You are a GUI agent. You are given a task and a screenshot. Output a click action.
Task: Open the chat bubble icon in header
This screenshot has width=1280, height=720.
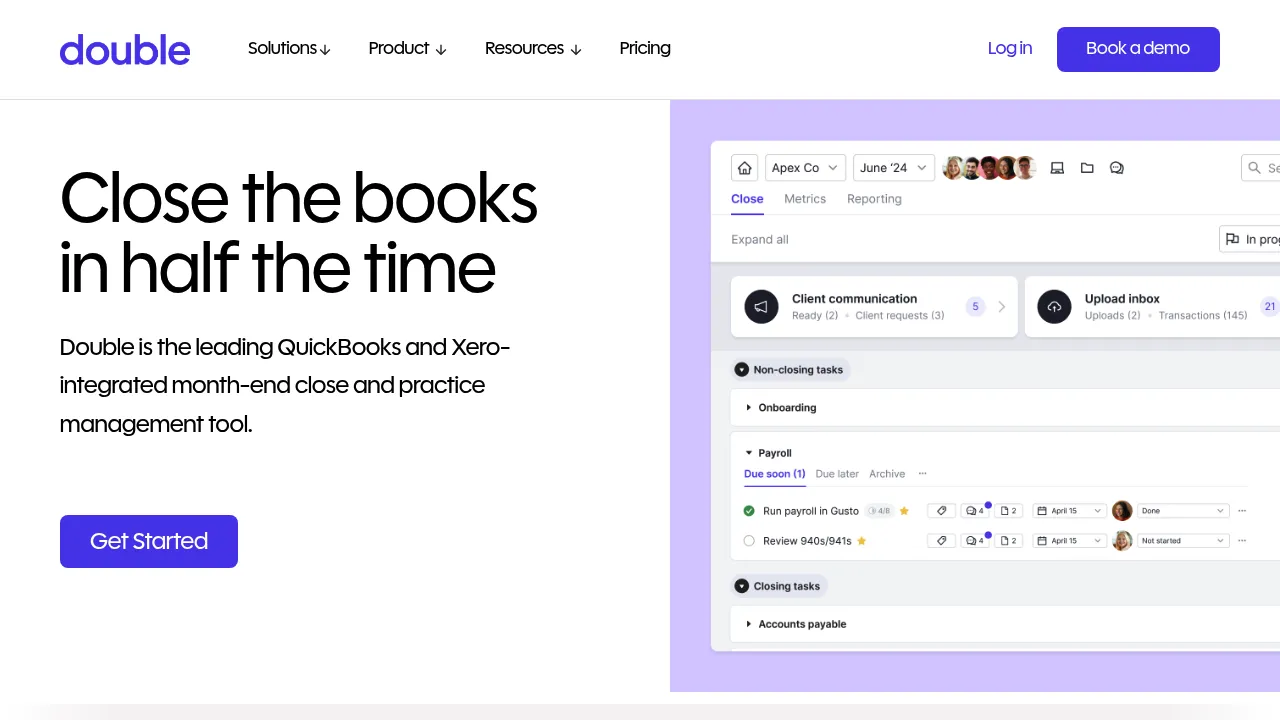click(1117, 168)
